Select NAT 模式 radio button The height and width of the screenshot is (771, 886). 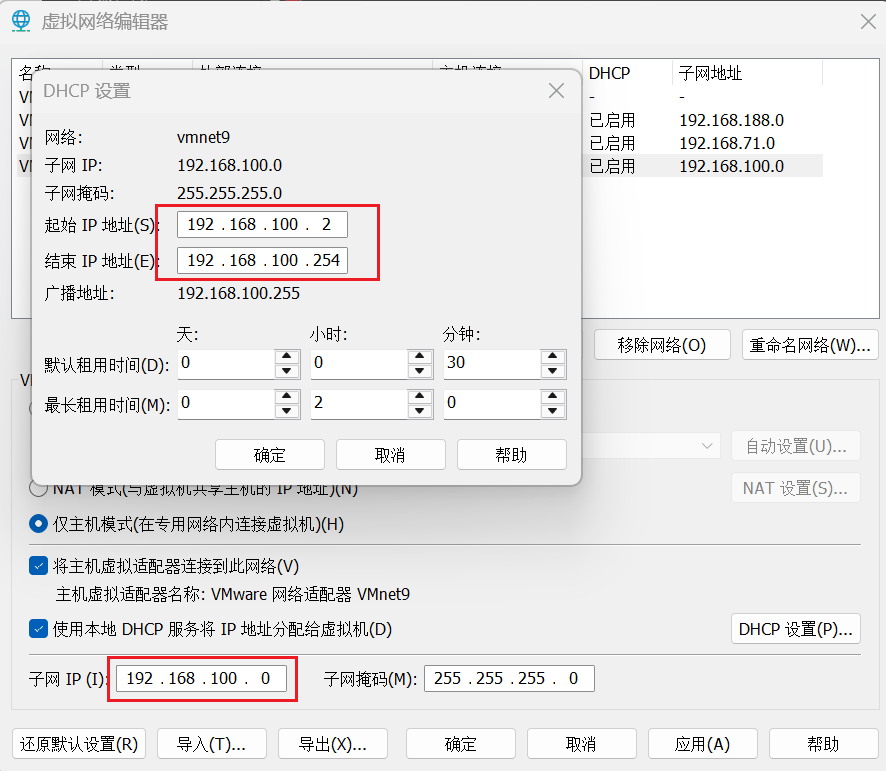[x=38, y=489]
